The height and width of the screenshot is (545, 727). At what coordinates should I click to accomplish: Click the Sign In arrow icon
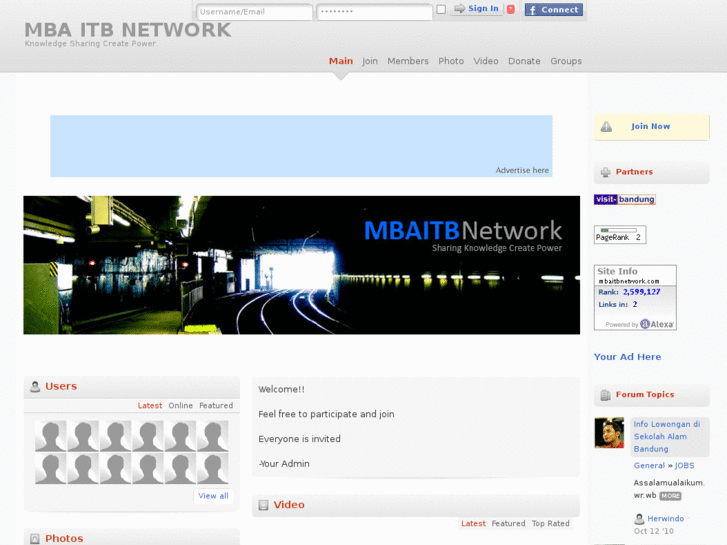pyautogui.click(x=459, y=8)
